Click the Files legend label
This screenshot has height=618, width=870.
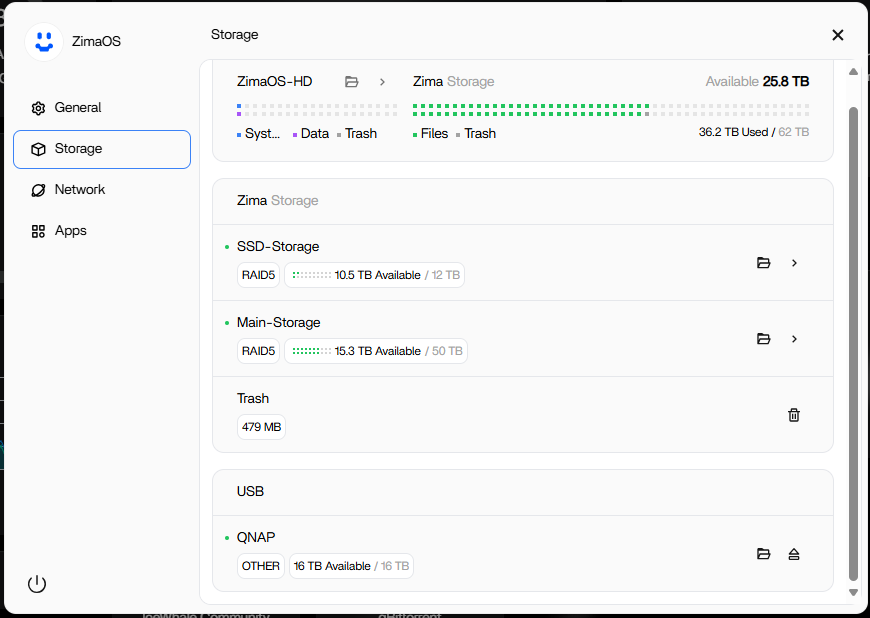pos(434,134)
